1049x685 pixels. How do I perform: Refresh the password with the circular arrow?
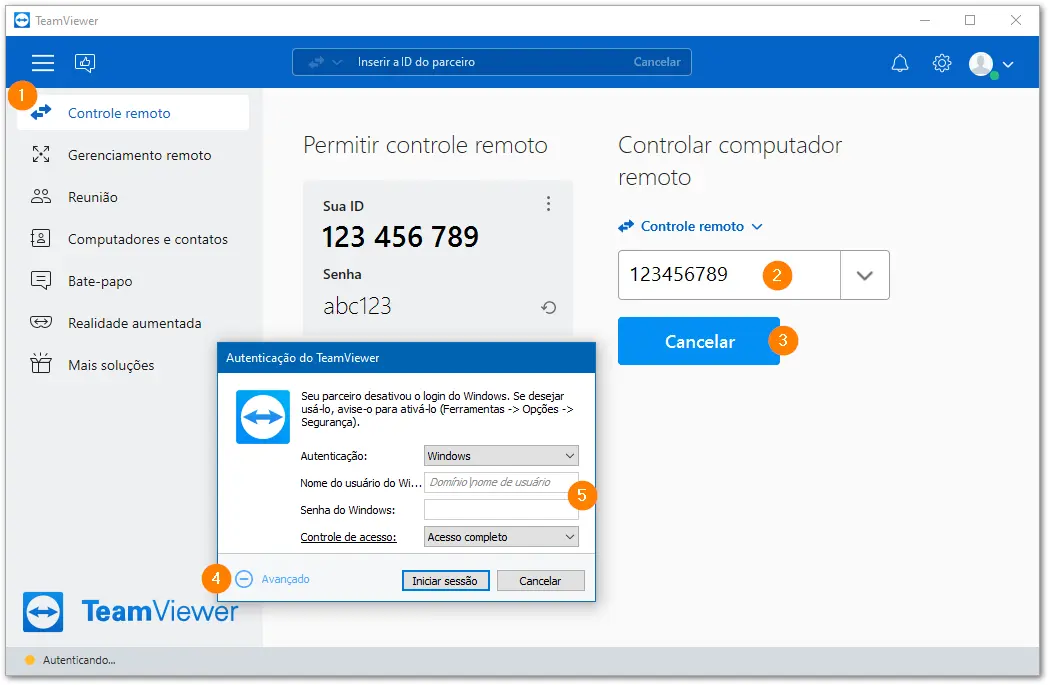click(x=549, y=308)
